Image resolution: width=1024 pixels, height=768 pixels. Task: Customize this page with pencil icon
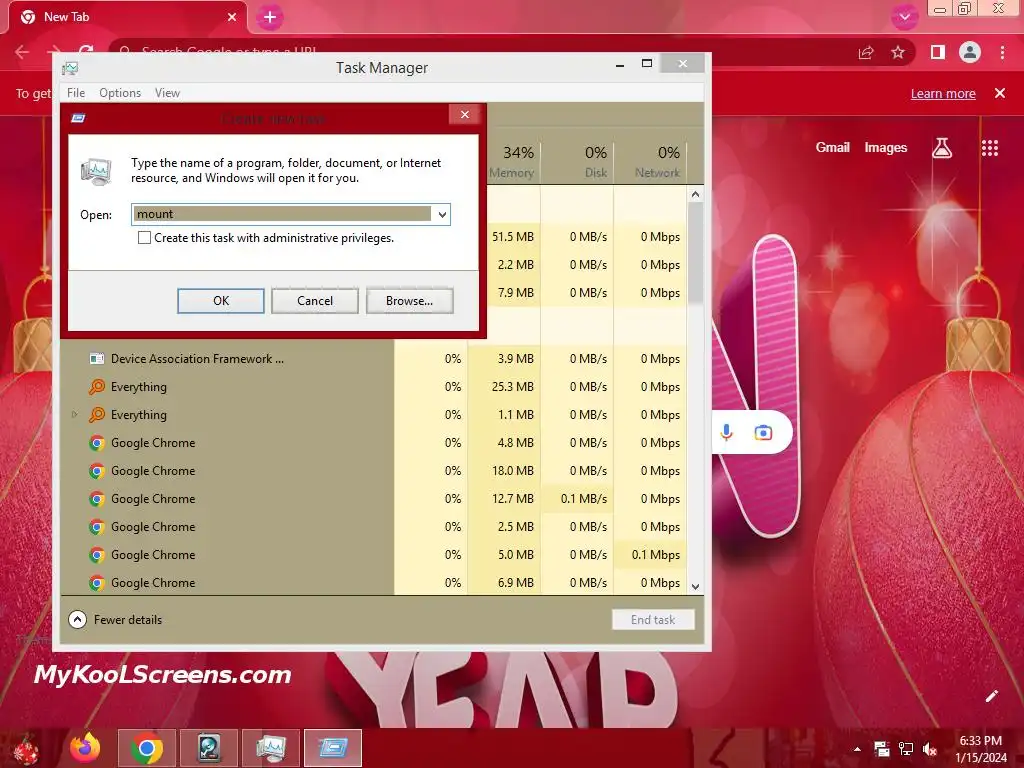(x=991, y=696)
